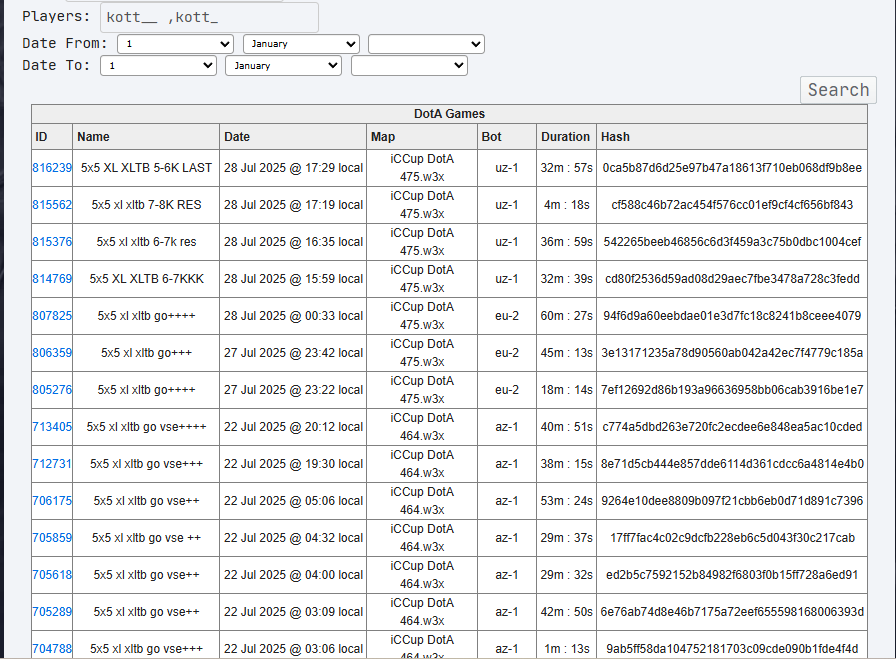Select hash starting with cf588c46b72a
896x659 pixels.
tap(732, 205)
